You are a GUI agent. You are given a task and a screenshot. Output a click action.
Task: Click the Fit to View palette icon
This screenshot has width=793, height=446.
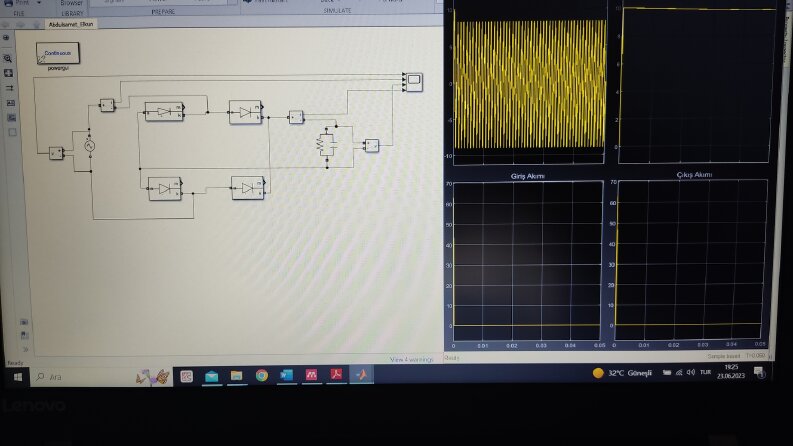(8, 73)
